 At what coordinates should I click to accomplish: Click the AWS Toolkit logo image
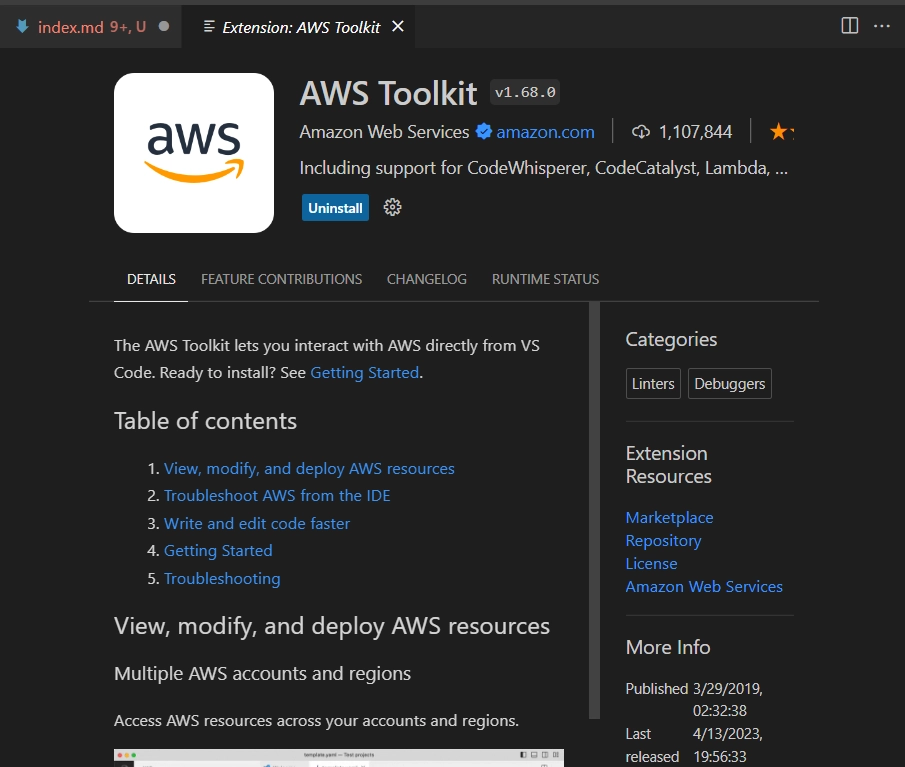pos(194,153)
